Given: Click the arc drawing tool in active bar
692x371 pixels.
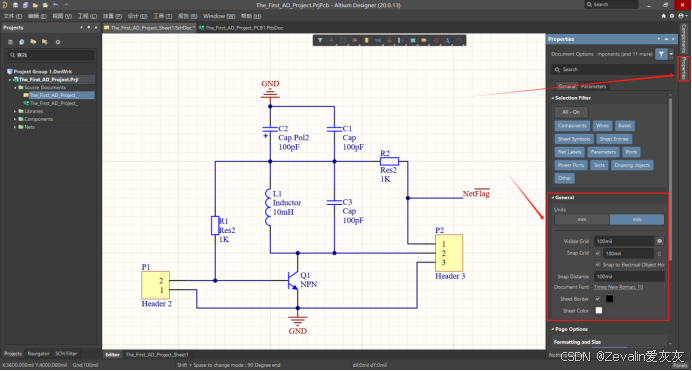Looking at the screenshot, I should tap(459, 40).
